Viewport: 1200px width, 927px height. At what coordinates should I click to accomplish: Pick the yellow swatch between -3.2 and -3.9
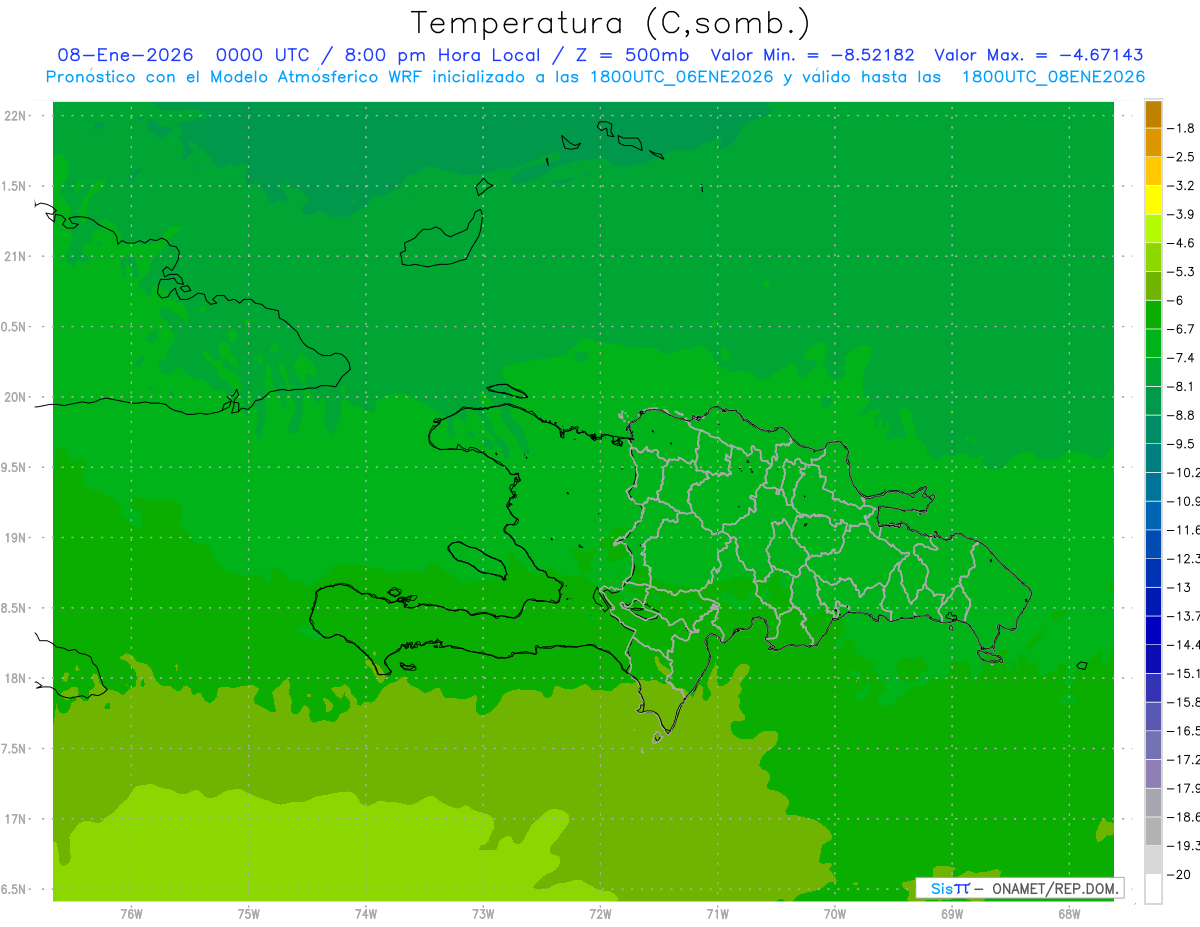(x=1153, y=200)
